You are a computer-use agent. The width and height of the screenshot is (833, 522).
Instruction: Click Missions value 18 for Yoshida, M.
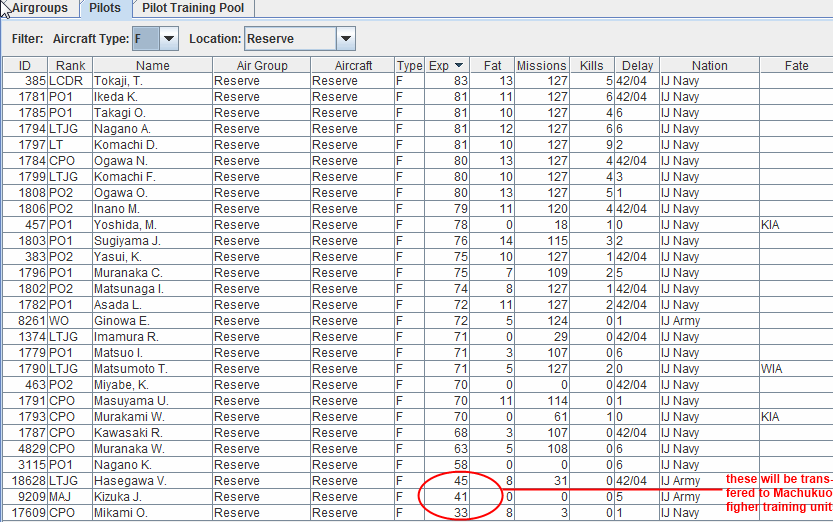pyautogui.click(x=541, y=225)
